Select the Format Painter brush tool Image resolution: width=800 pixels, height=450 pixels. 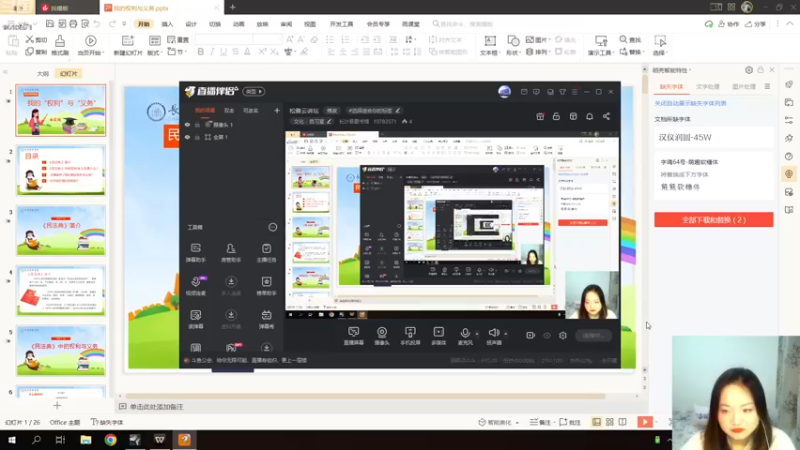[x=60, y=45]
